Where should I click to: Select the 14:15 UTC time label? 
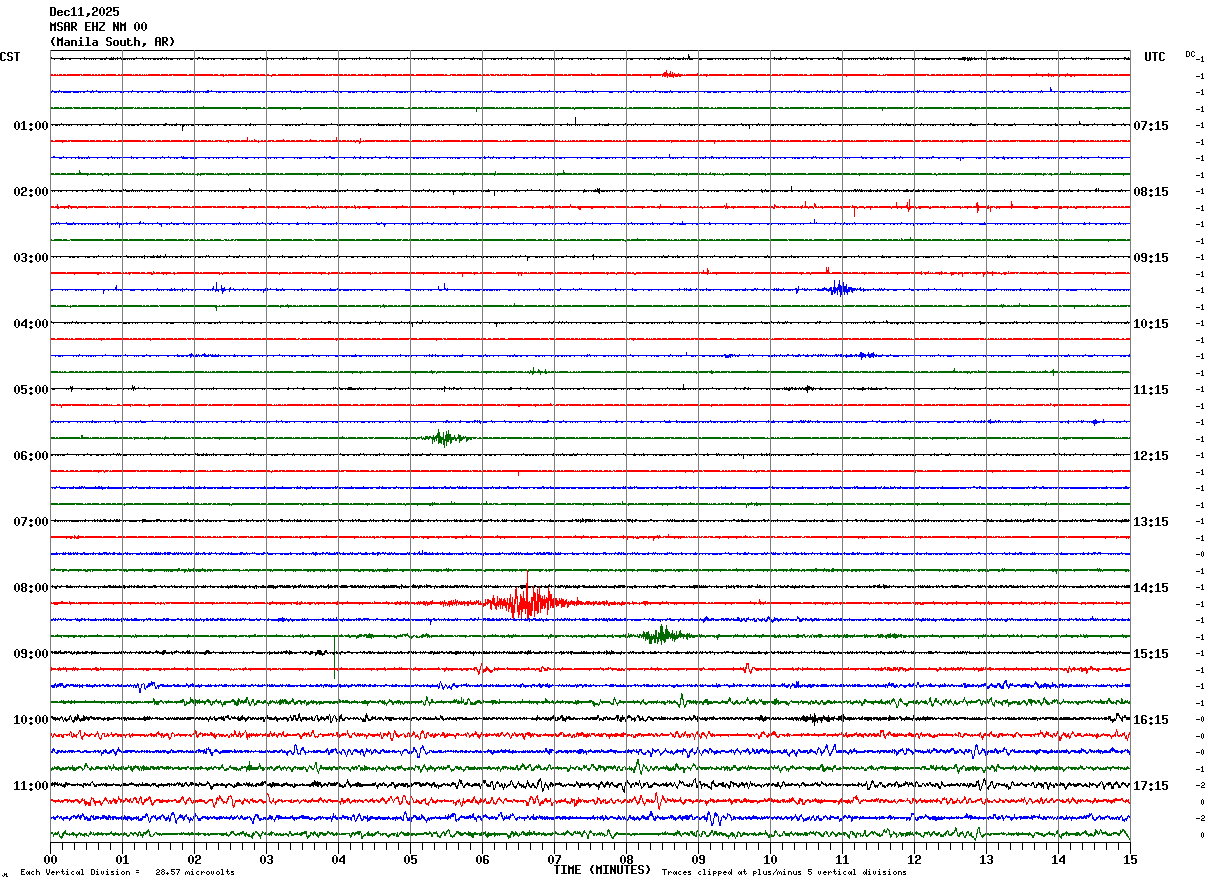pos(1151,587)
